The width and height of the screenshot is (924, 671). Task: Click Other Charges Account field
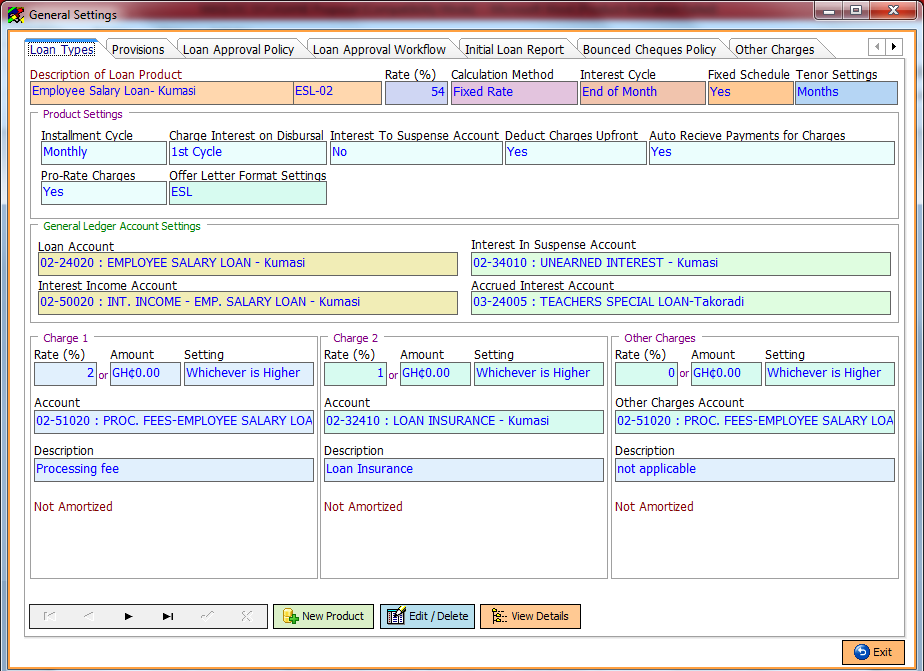[x=755, y=422]
